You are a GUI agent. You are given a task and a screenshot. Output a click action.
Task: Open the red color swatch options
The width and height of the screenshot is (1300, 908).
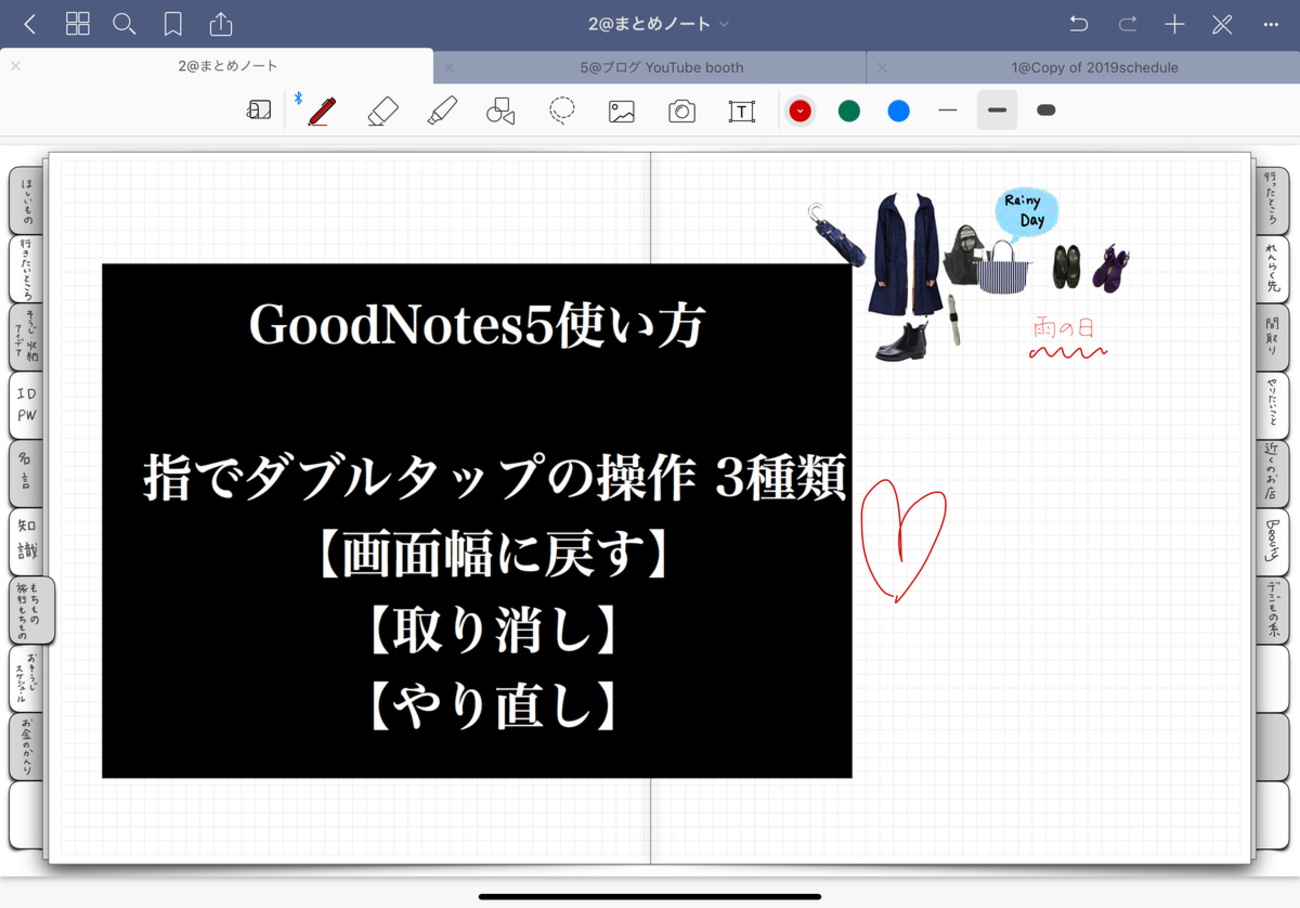tap(799, 111)
